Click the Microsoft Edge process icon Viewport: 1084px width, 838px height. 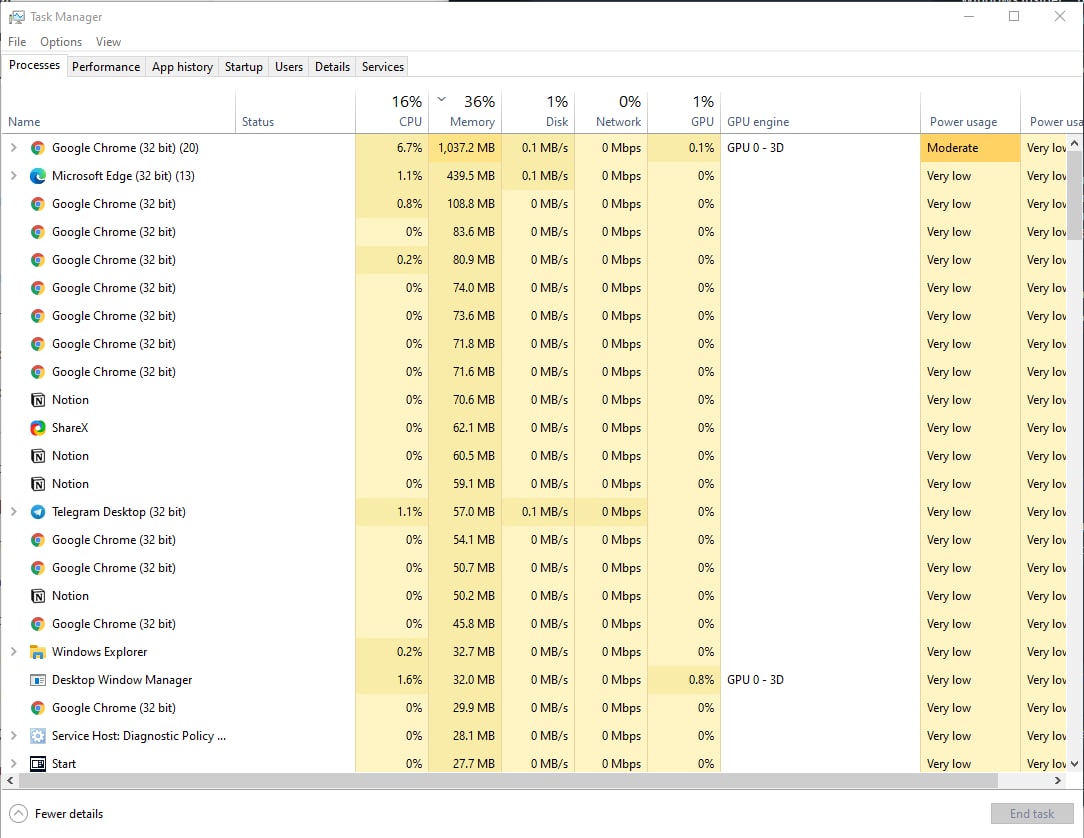pyautogui.click(x=38, y=176)
